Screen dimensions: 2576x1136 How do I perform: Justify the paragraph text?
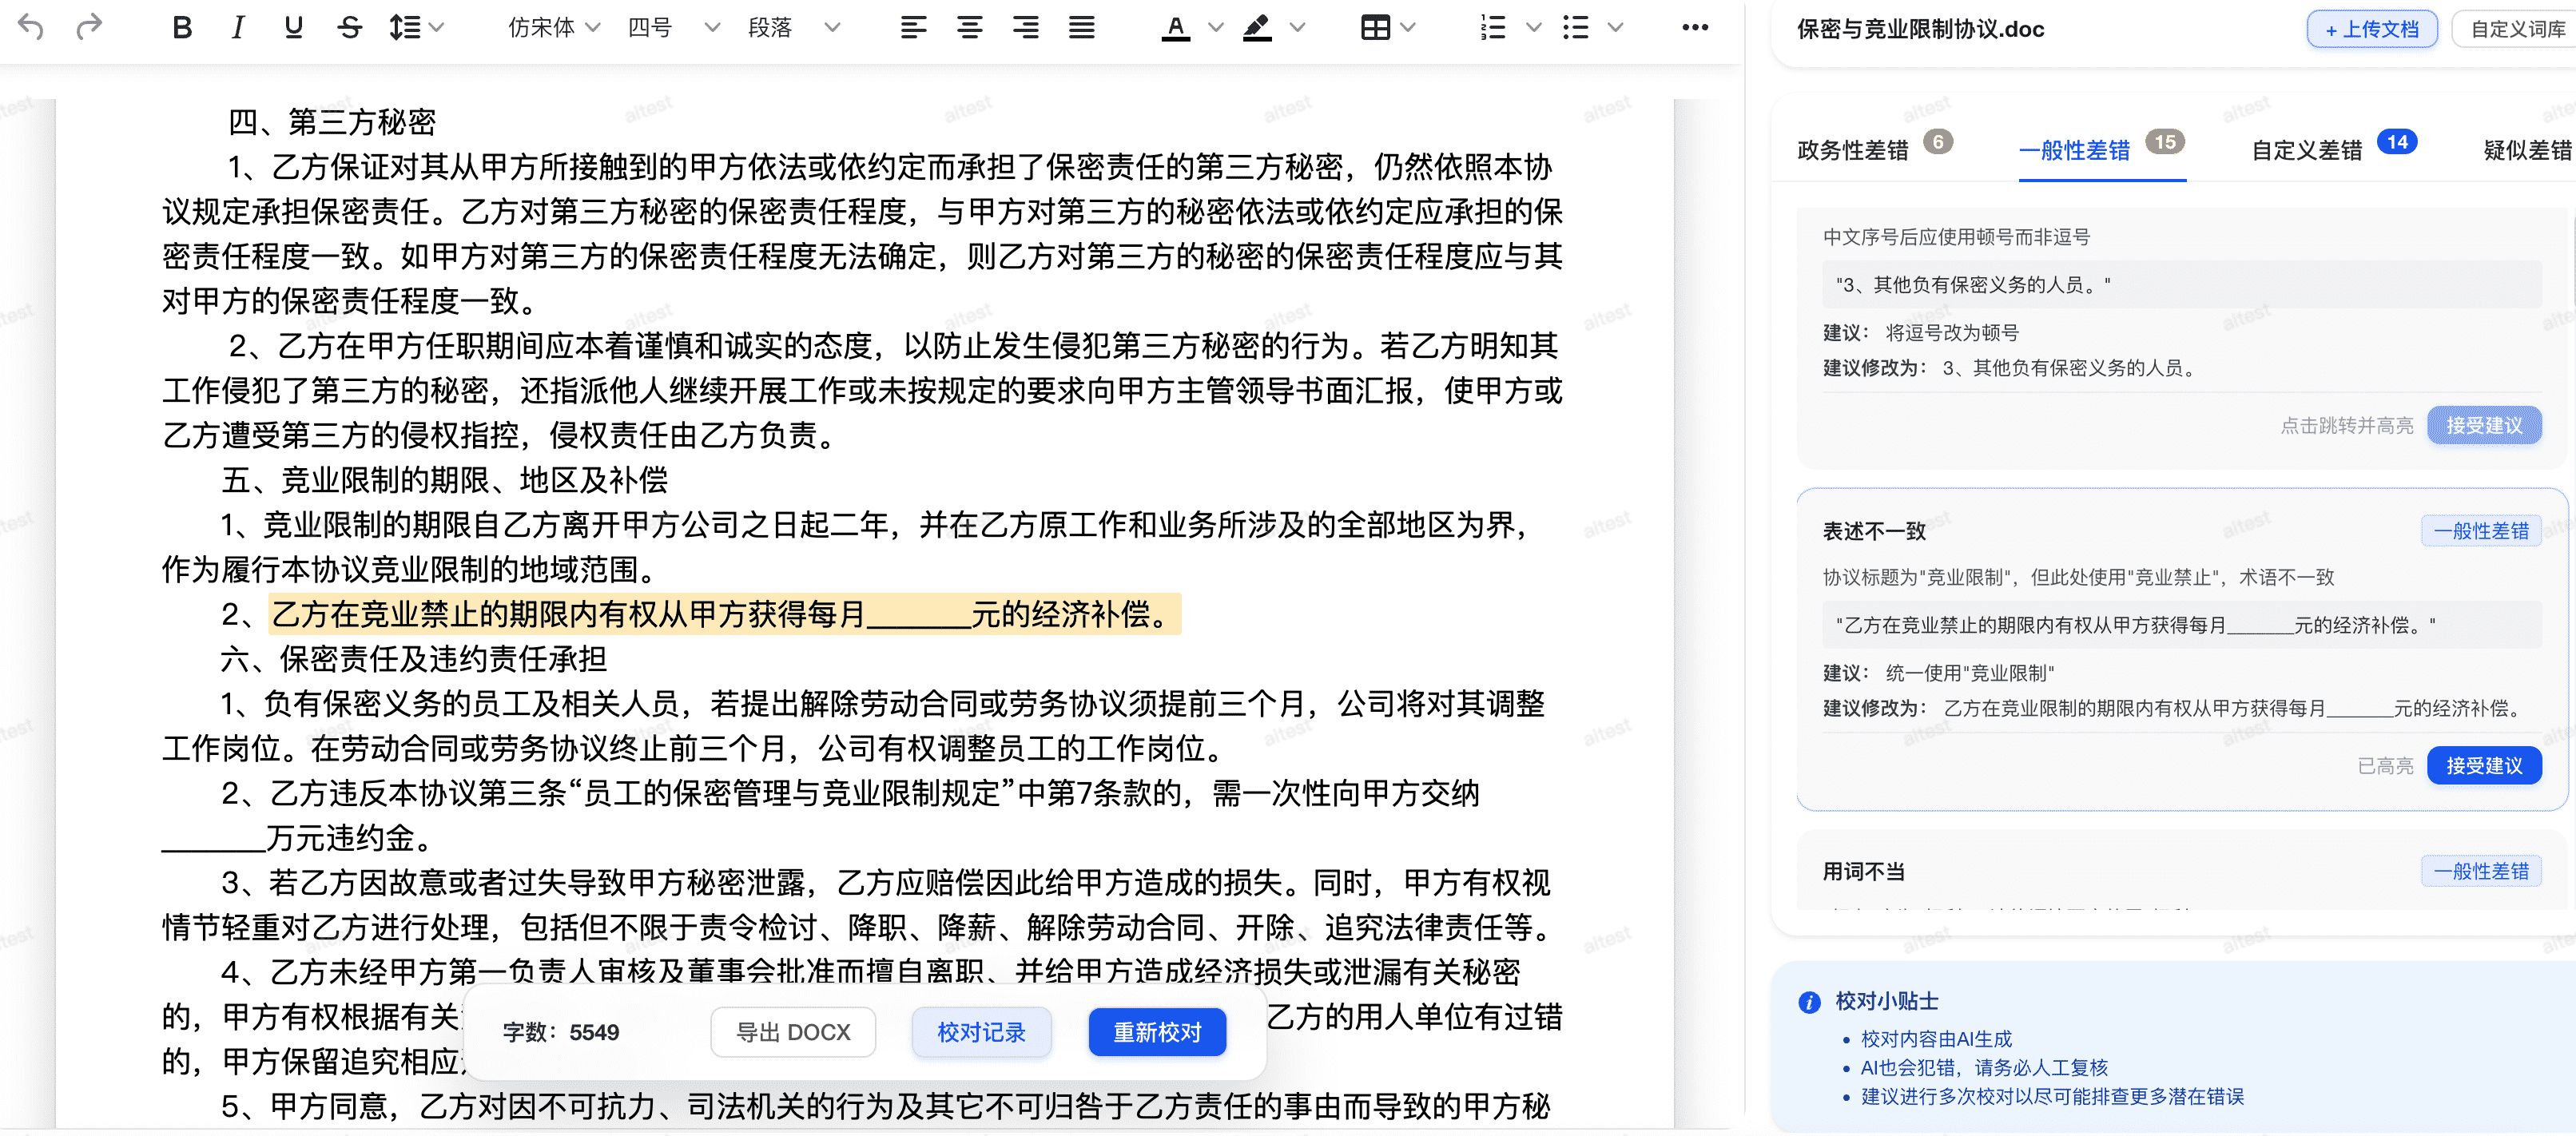(x=1081, y=27)
